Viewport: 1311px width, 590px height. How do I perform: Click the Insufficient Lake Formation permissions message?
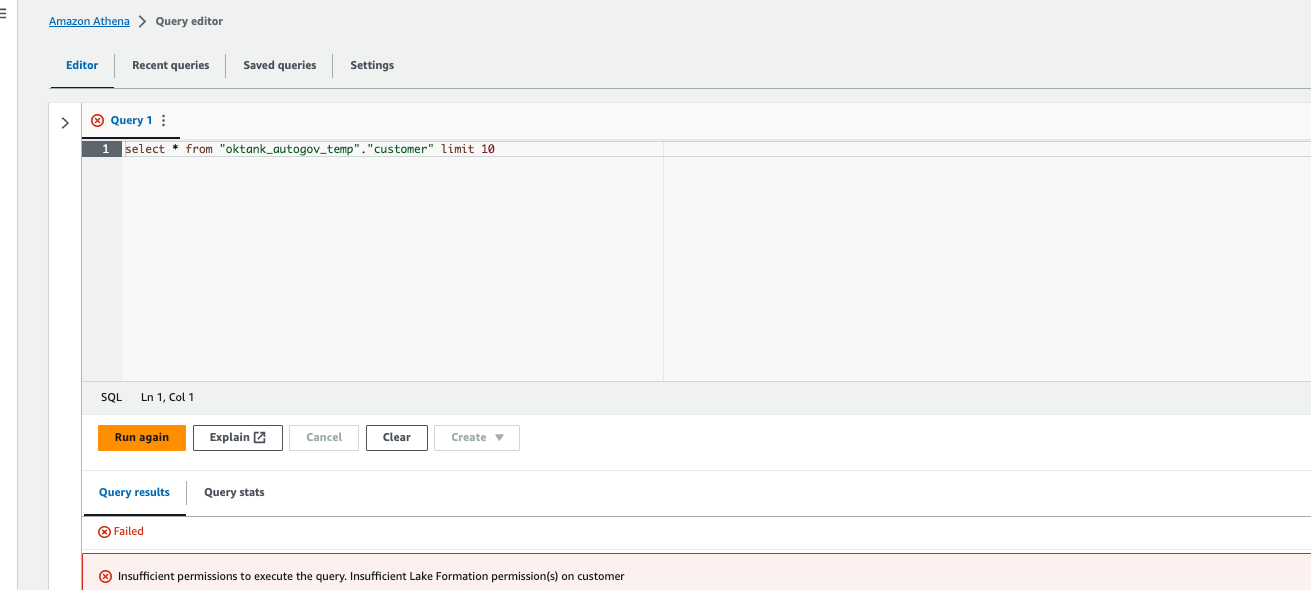[371, 576]
